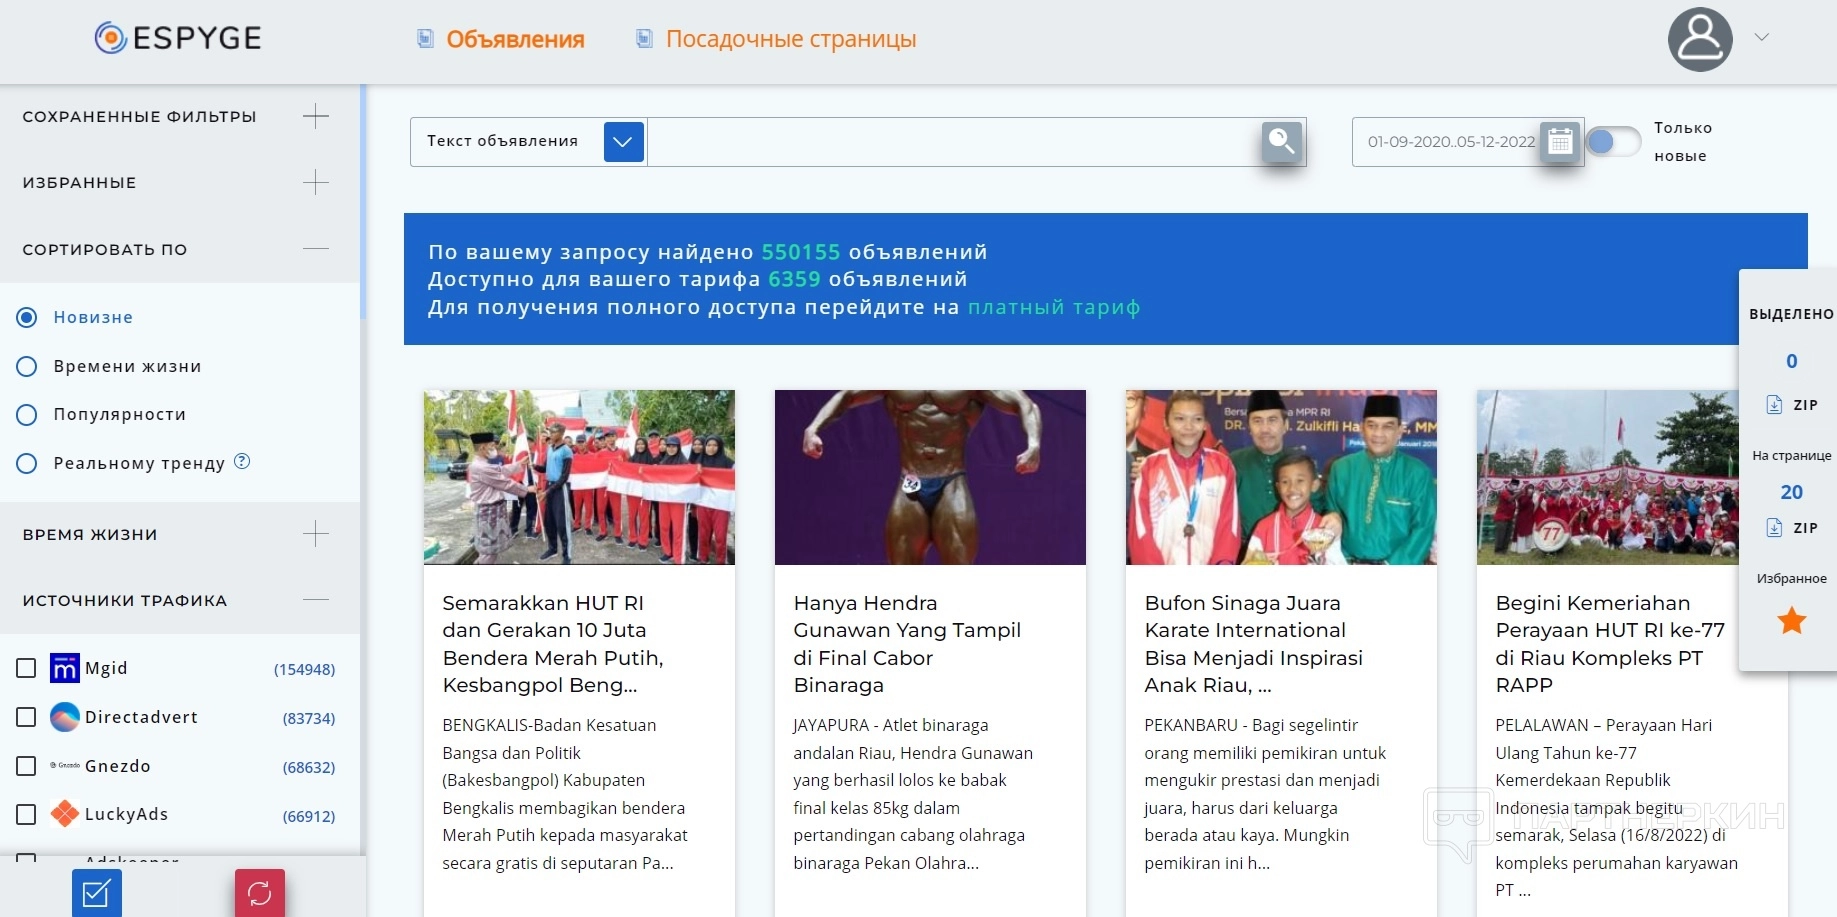Click the document icon beside Объявления
Image resolution: width=1837 pixels, height=917 pixels.
coord(425,38)
